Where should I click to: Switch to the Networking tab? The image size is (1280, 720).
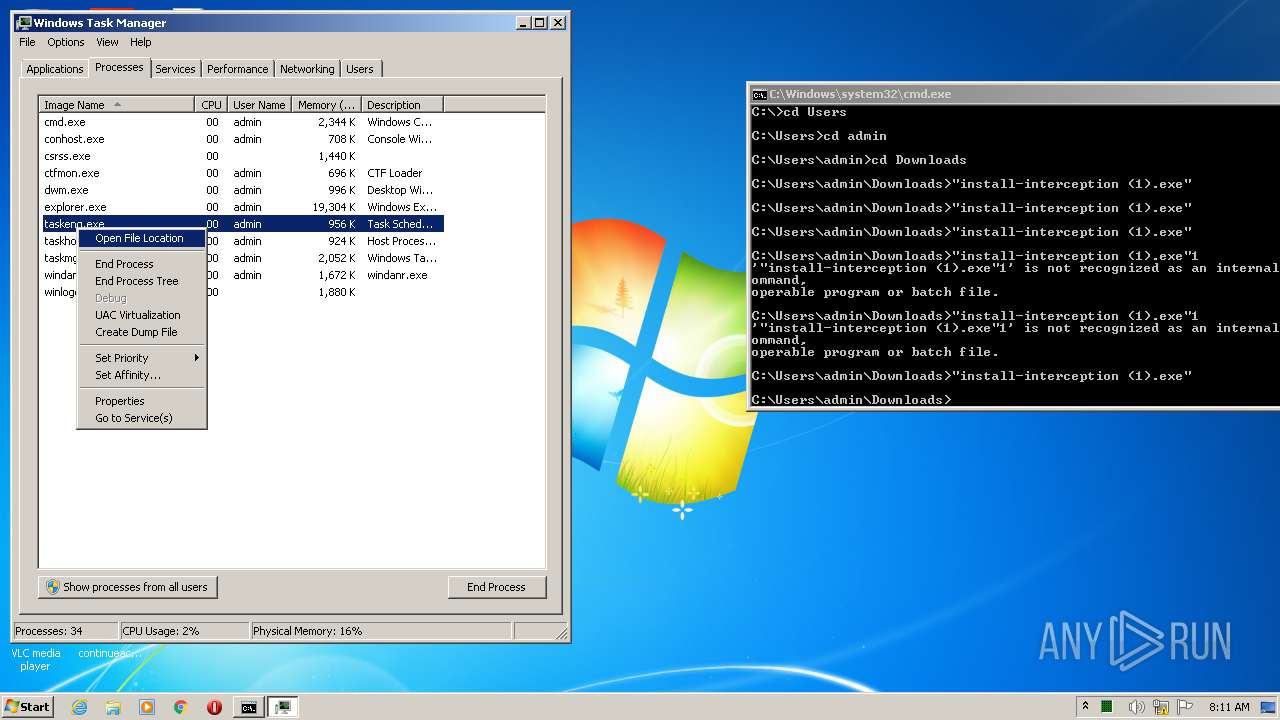(307, 69)
